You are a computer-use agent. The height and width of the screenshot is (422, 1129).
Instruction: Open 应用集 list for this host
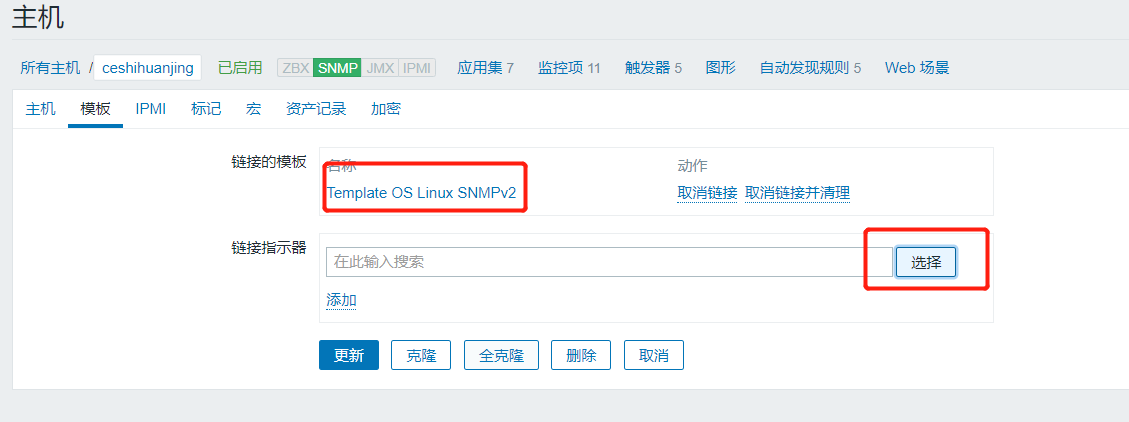click(x=485, y=68)
